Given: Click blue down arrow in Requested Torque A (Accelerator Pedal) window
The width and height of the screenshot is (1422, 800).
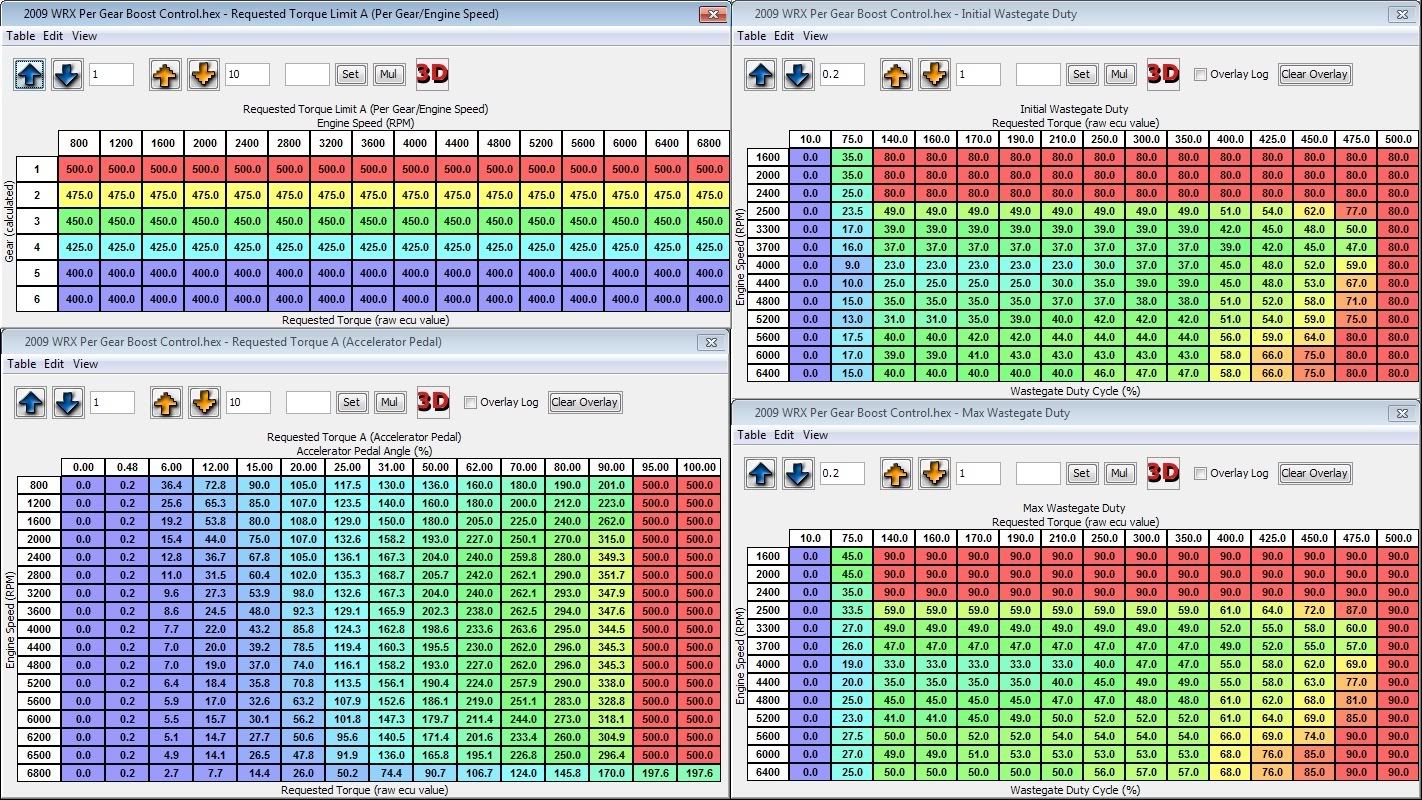Looking at the screenshot, I should point(67,402).
